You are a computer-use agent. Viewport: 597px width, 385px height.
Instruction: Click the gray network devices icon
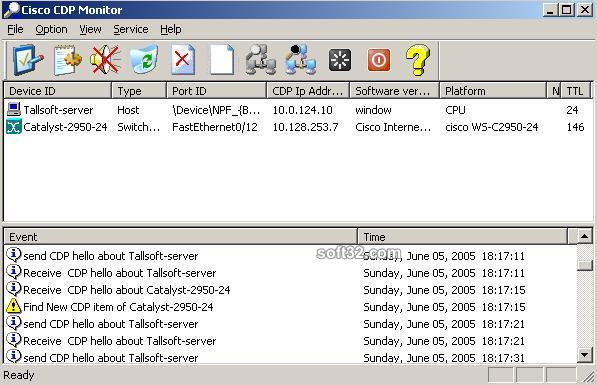click(x=260, y=60)
